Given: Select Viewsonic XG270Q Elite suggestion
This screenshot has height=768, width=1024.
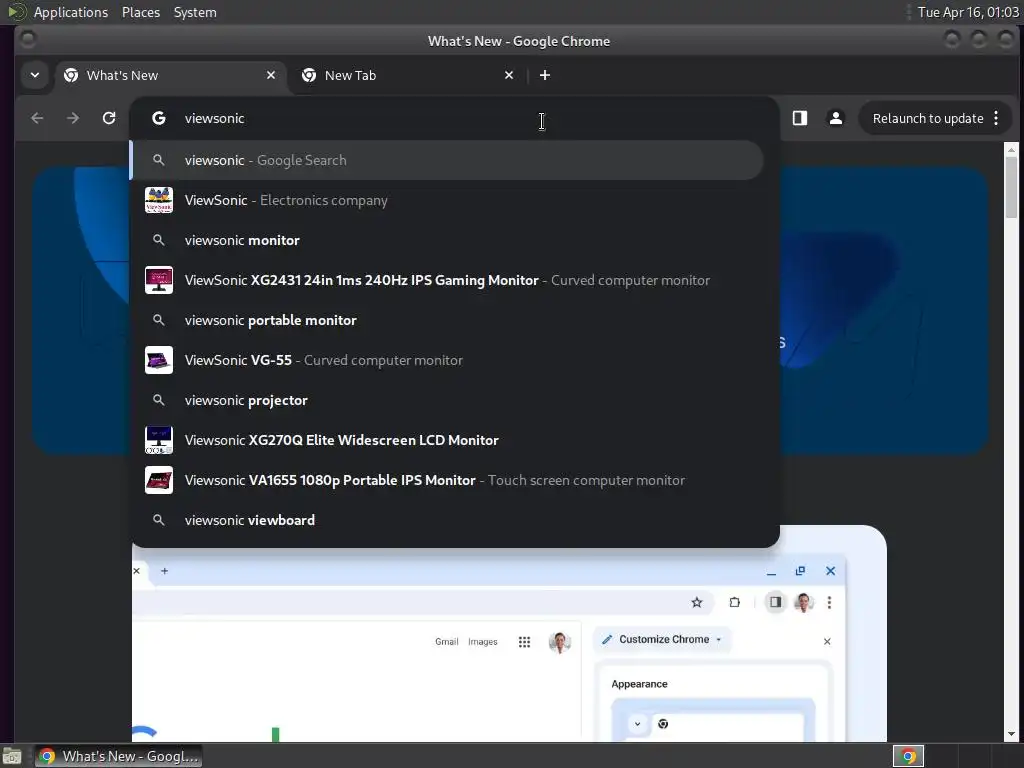Looking at the screenshot, I should point(447,440).
